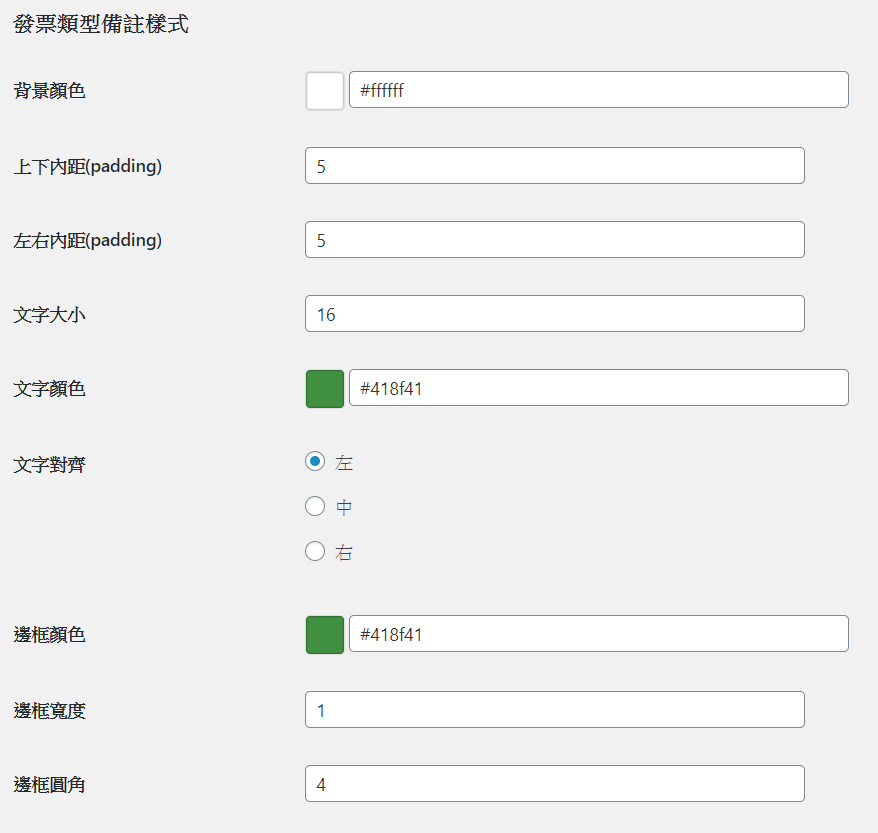Open the 邊框顏色 green color swatch
Screen dimensions: 878x833
point(325,635)
